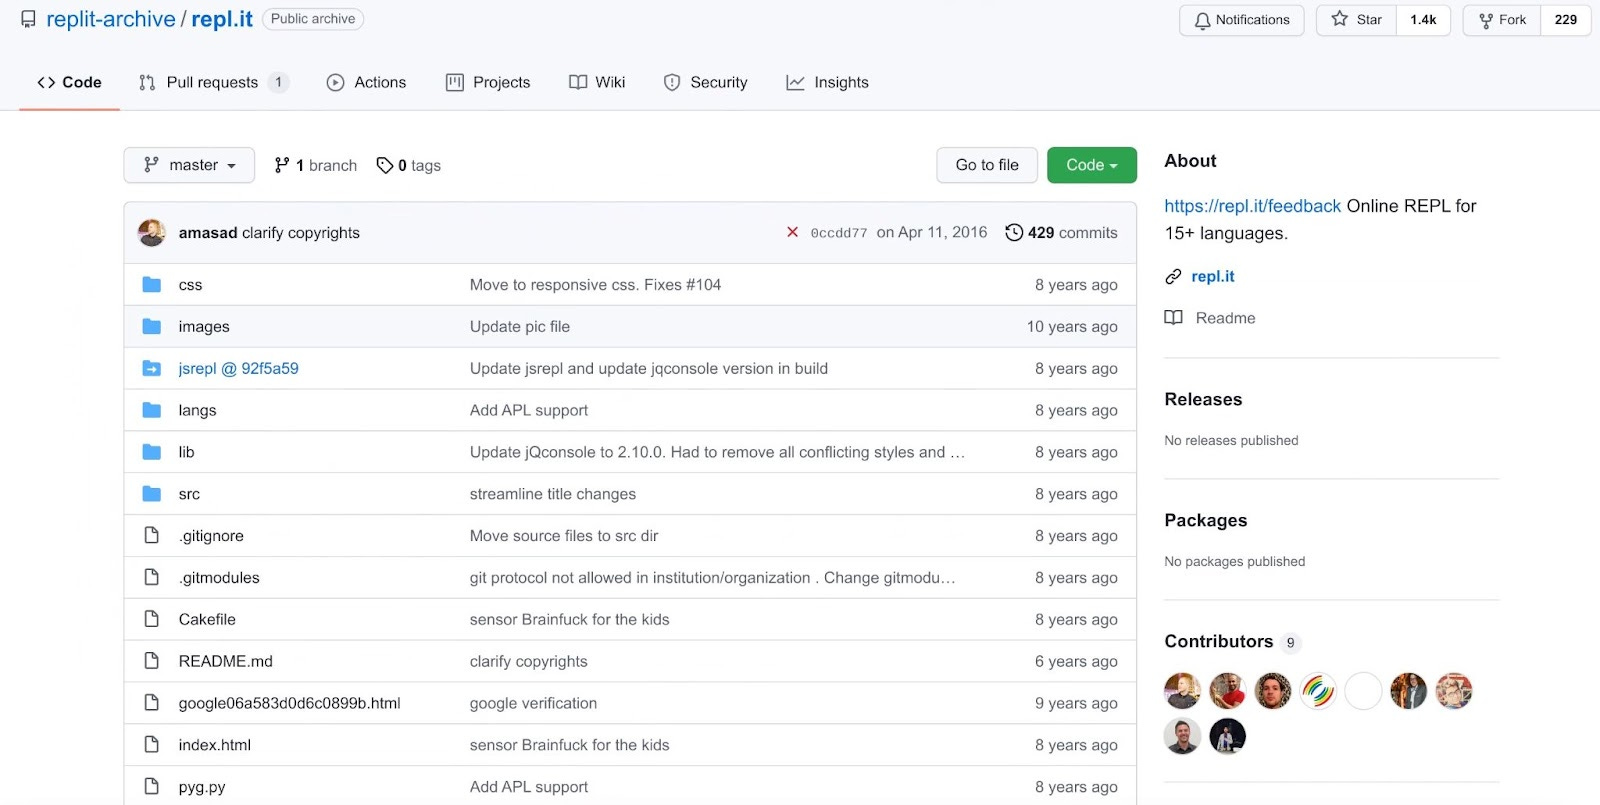1600x805 pixels.
Task: Open the replit-archive owner link
Action: pyautogui.click(x=111, y=19)
